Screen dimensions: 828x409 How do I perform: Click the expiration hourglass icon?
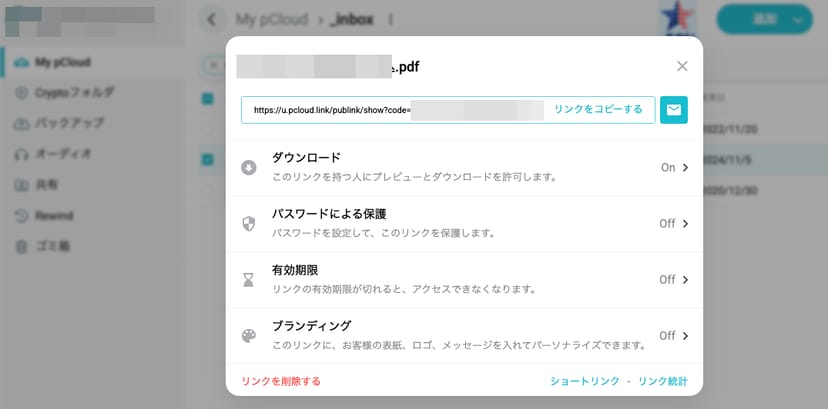(x=249, y=280)
